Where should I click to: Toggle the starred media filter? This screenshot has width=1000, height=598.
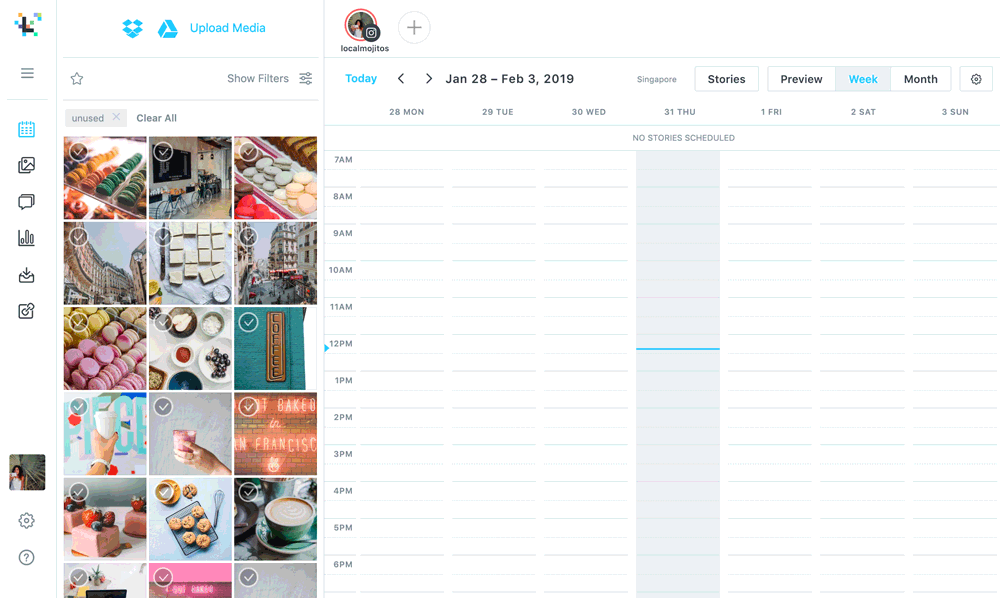coord(77,78)
